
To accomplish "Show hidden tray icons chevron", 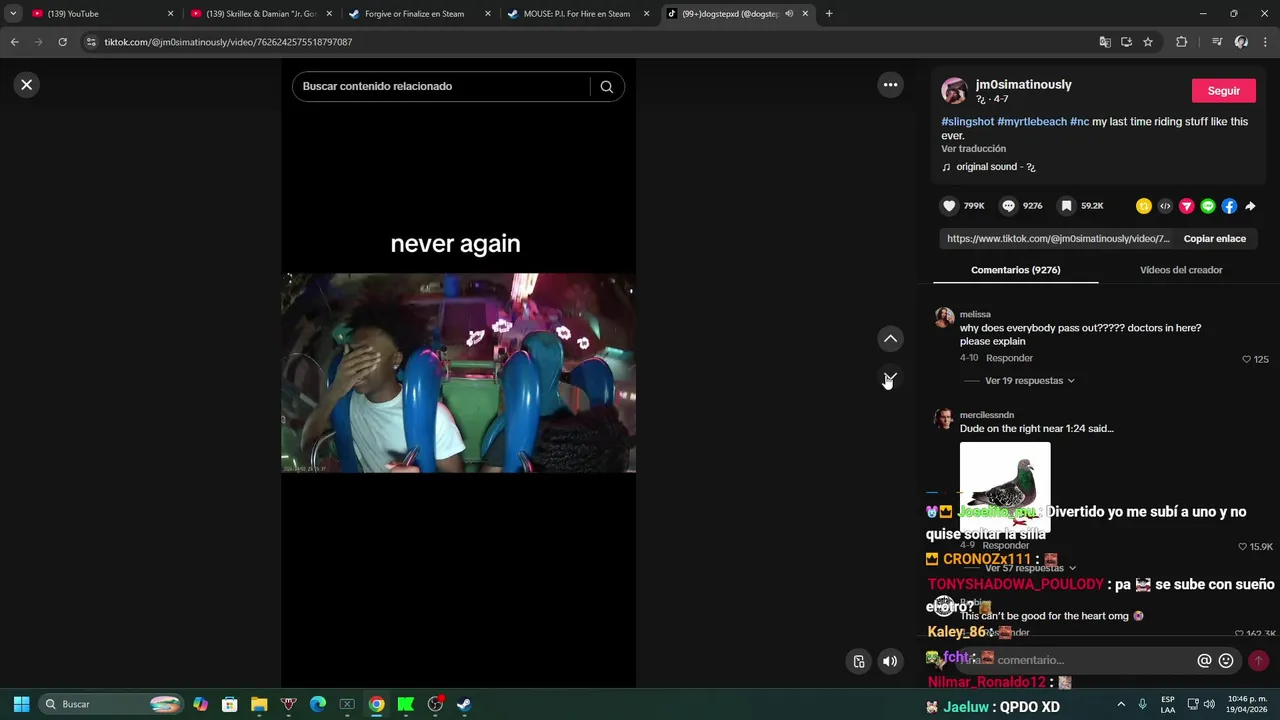I will tap(1121, 704).
